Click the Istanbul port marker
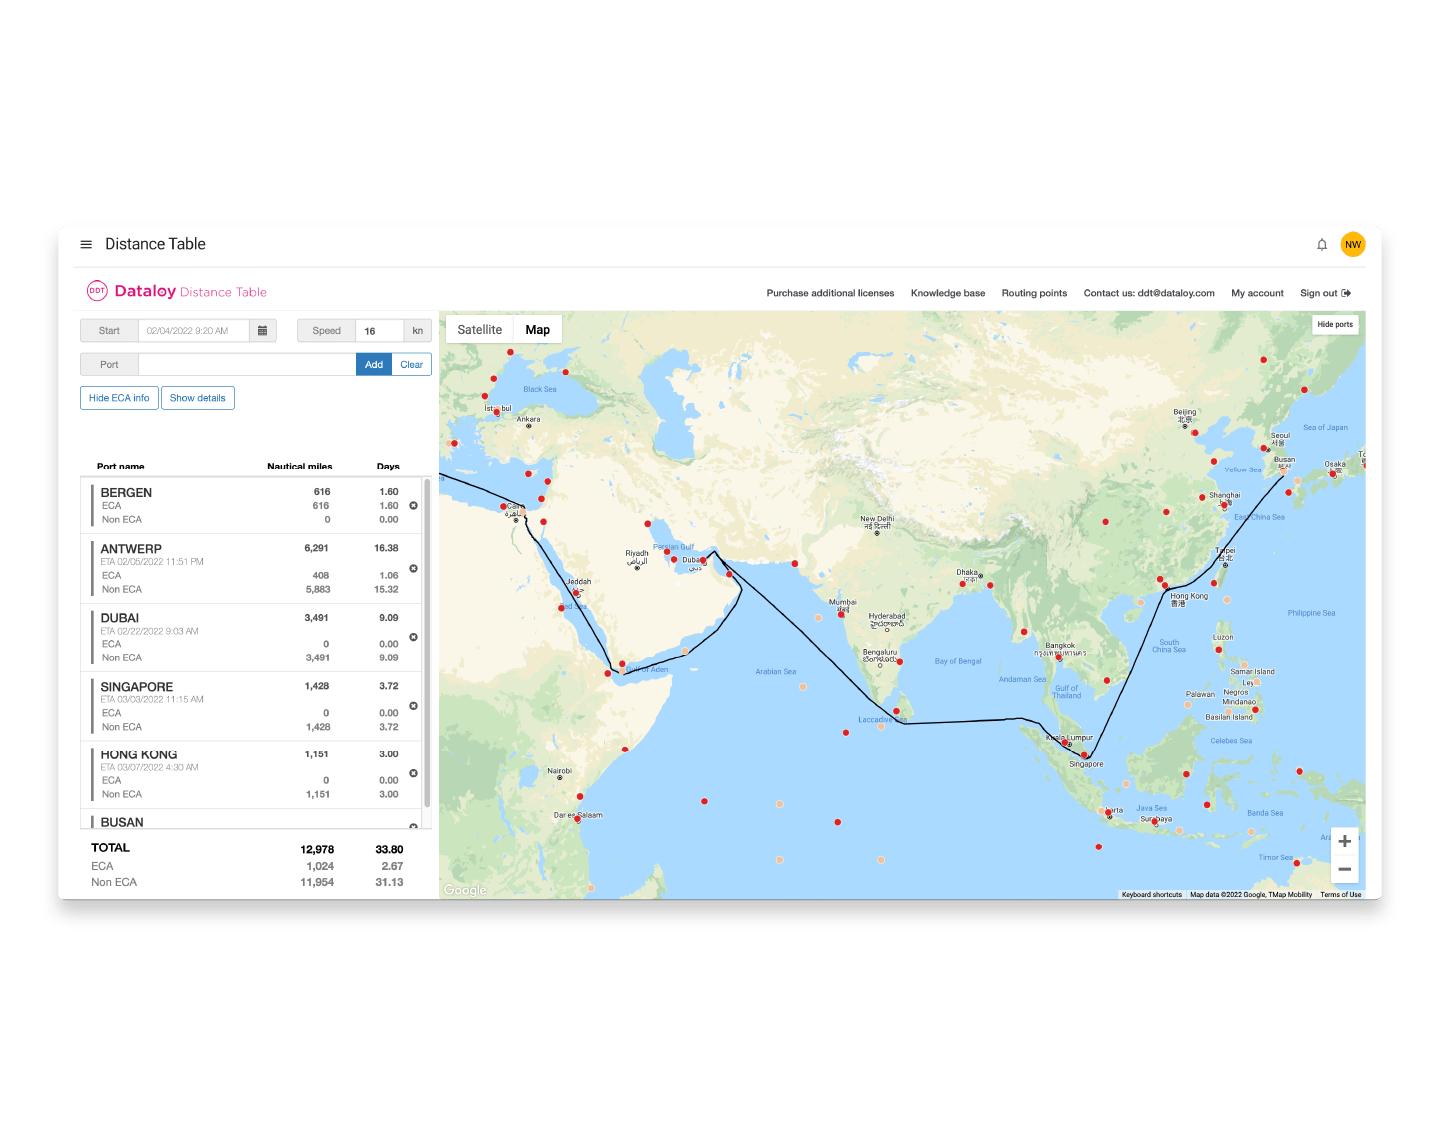The height and width of the screenshot is (1126, 1440). click(496, 412)
